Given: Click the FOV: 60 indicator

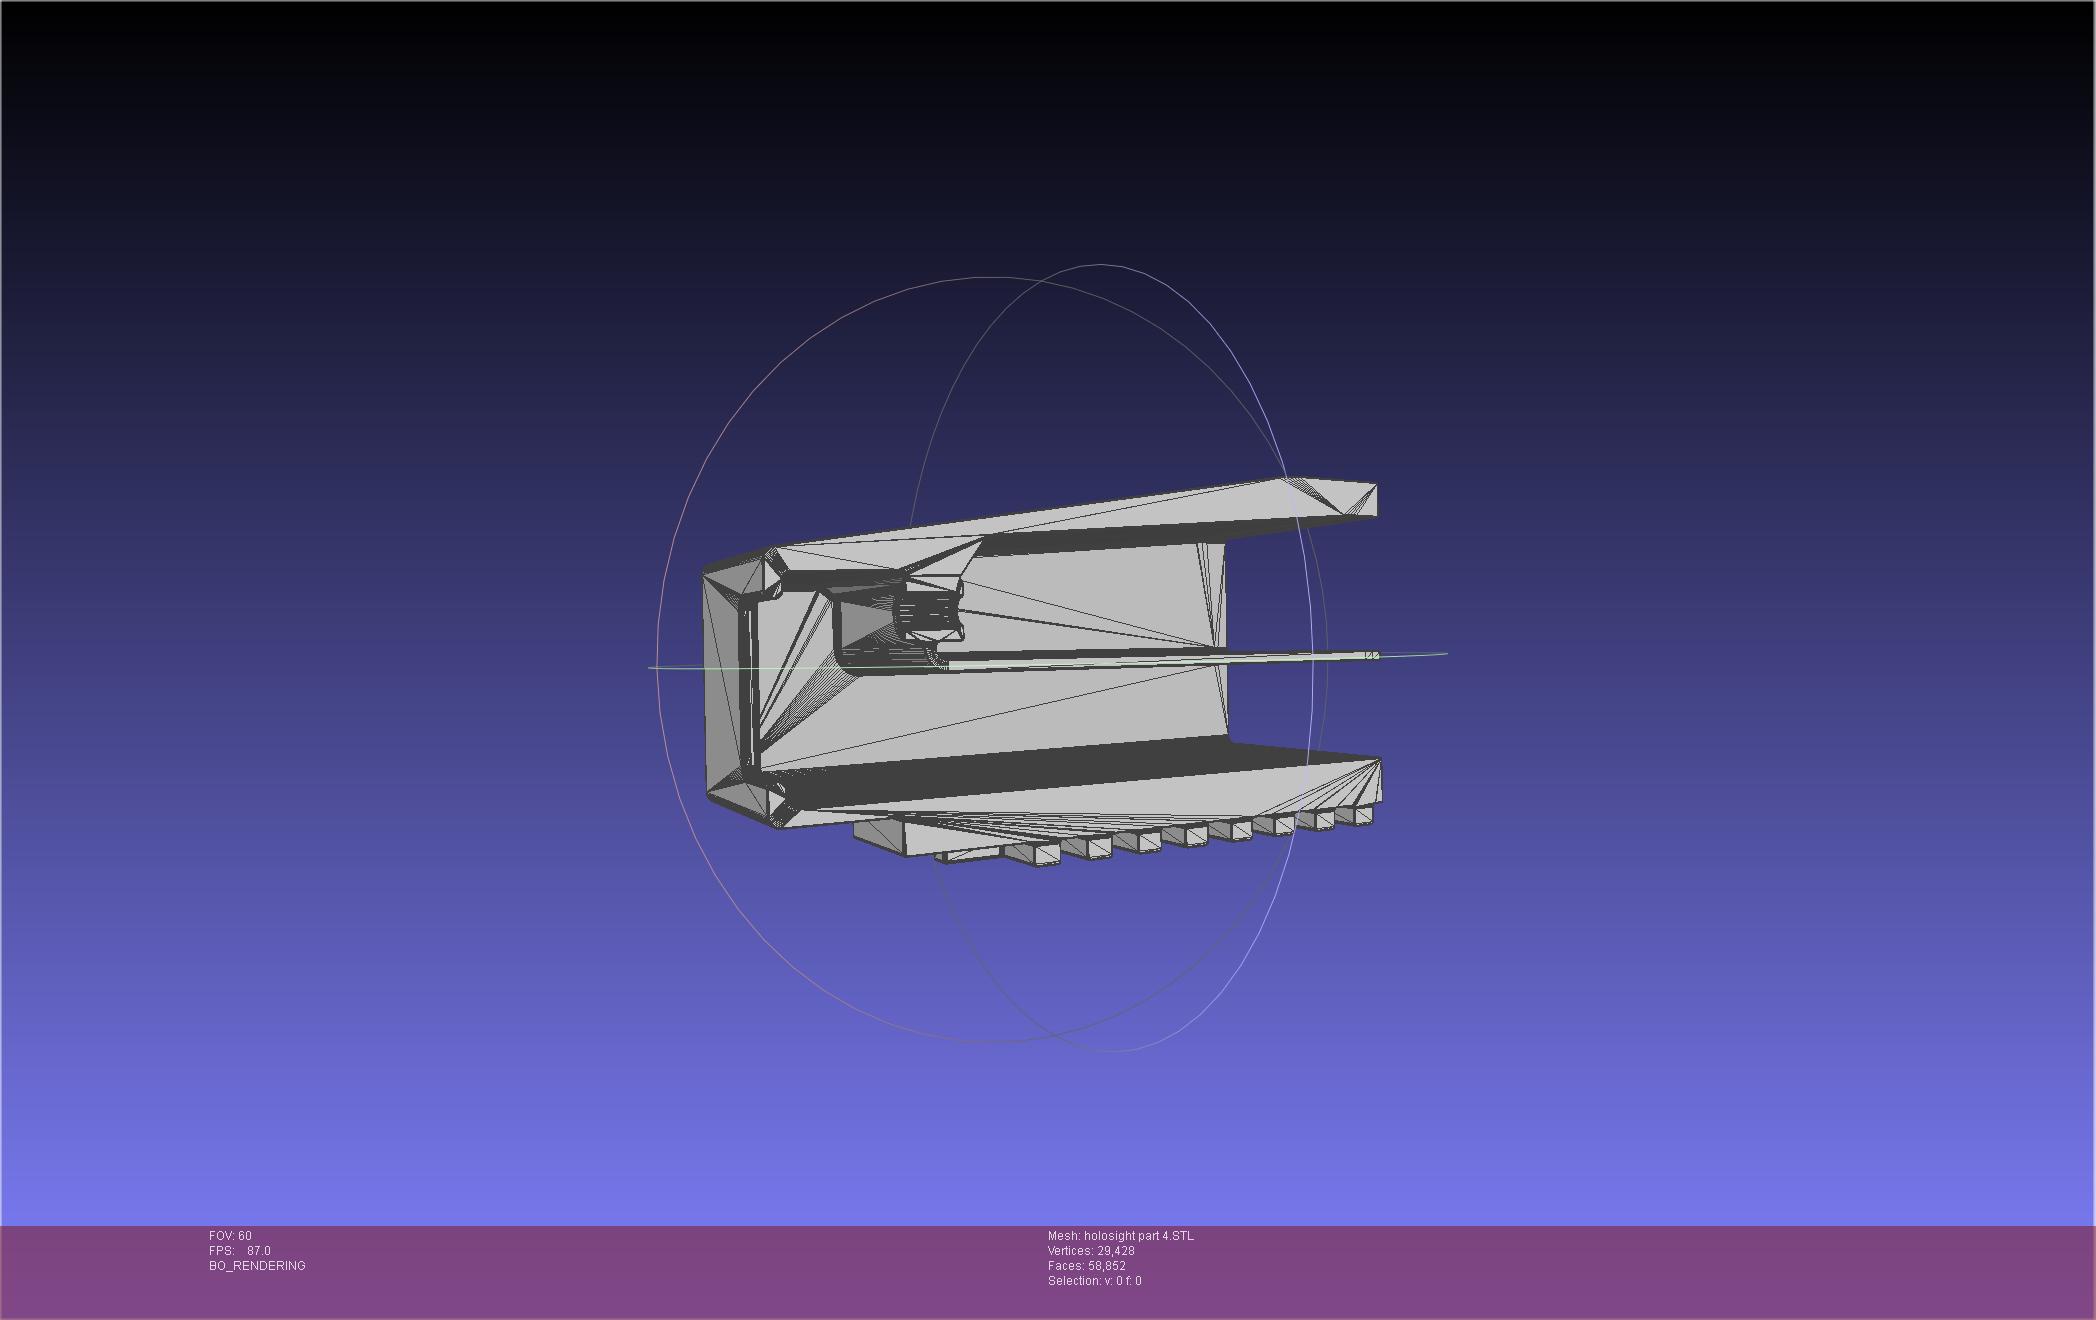Looking at the screenshot, I should tap(230, 1236).
